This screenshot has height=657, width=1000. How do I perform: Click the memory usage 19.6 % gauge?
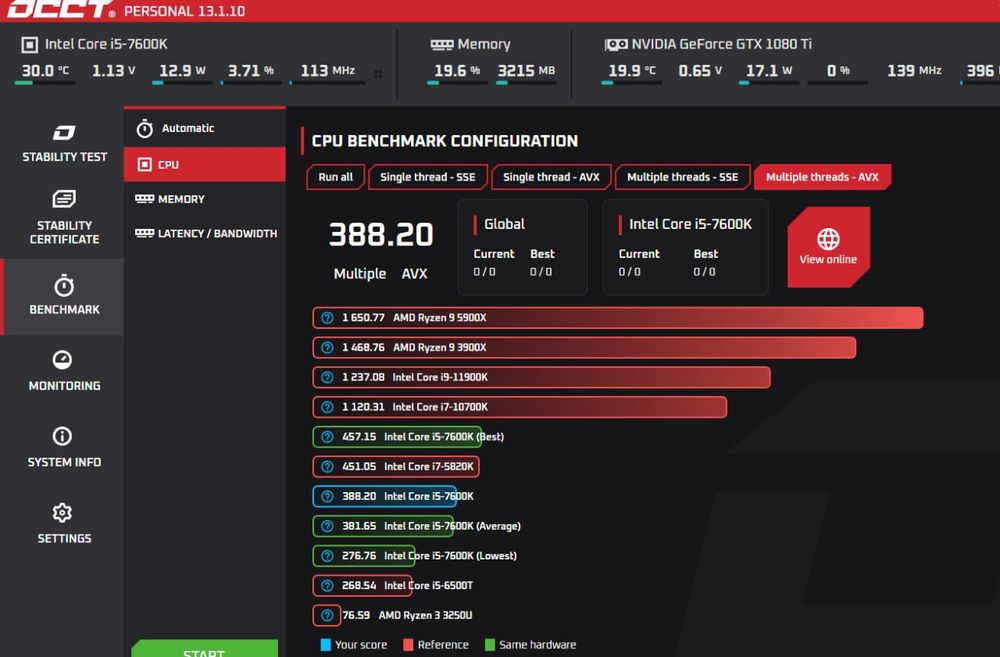457,73
